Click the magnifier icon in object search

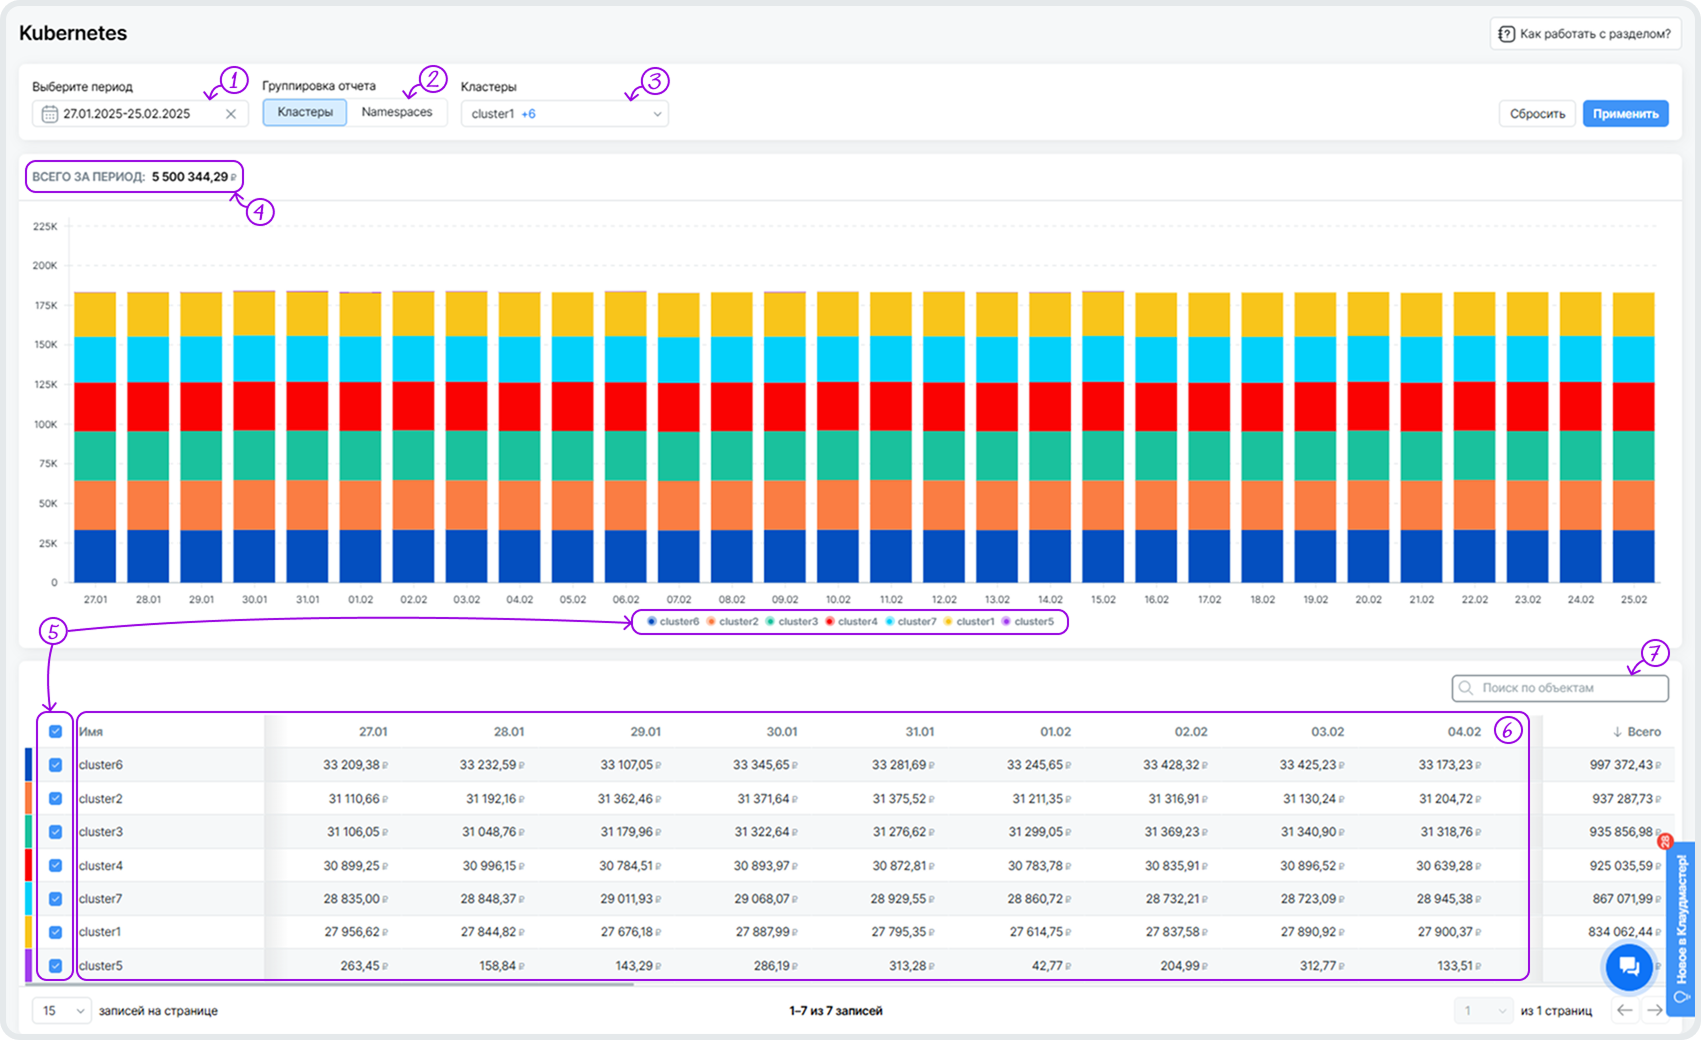coord(1466,688)
